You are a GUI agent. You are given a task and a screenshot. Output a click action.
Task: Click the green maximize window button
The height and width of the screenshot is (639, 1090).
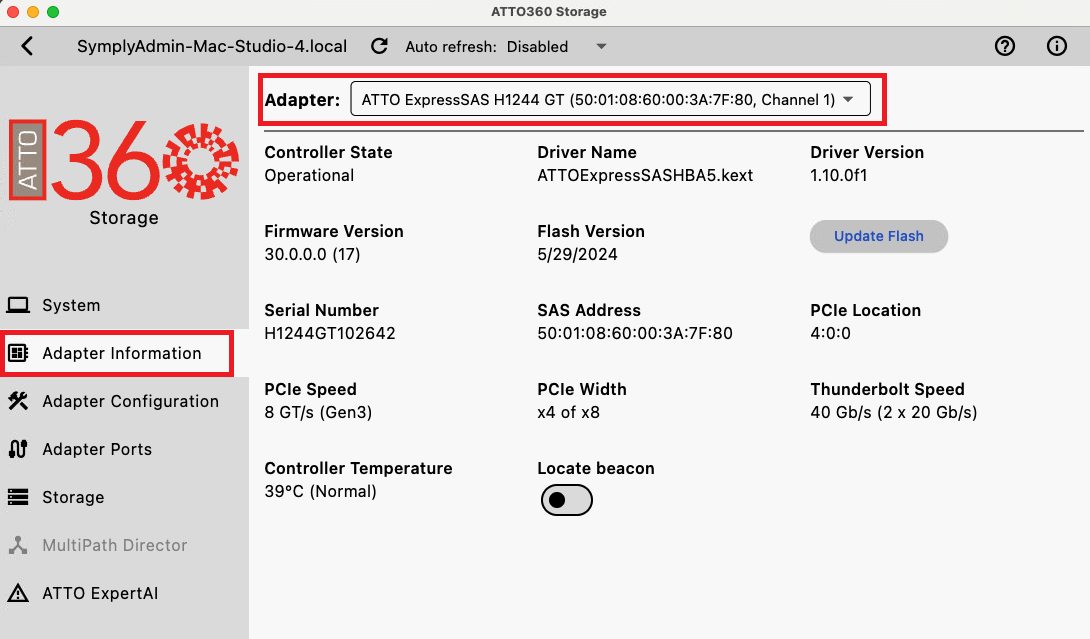point(53,12)
